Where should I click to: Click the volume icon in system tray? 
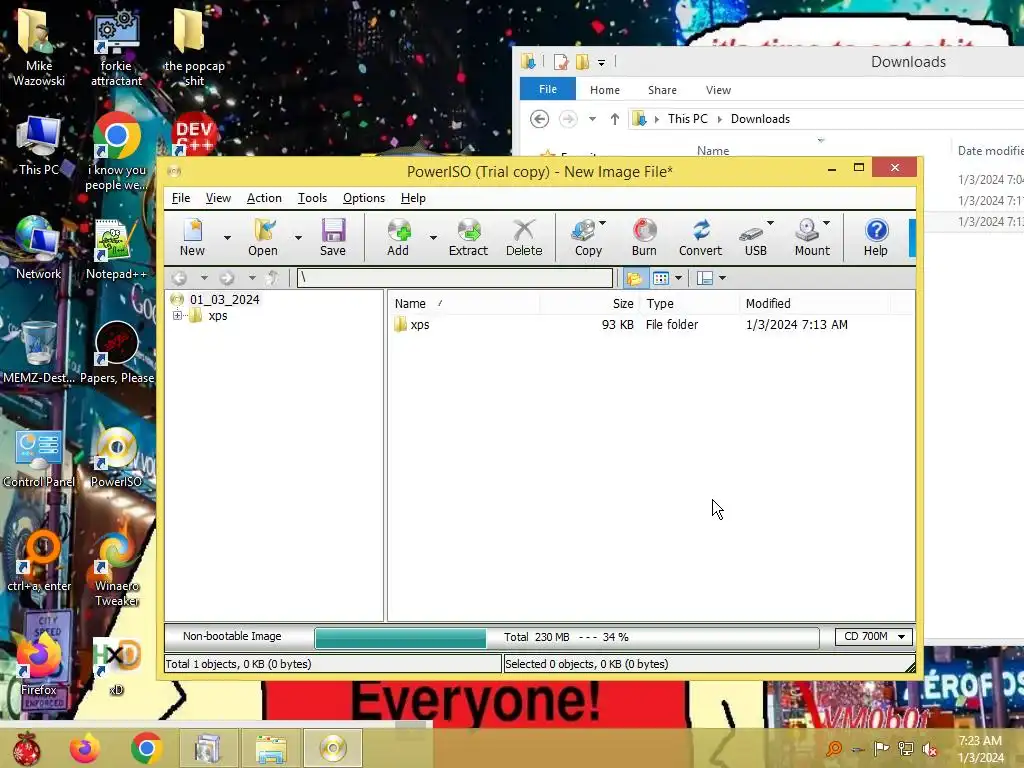click(929, 749)
